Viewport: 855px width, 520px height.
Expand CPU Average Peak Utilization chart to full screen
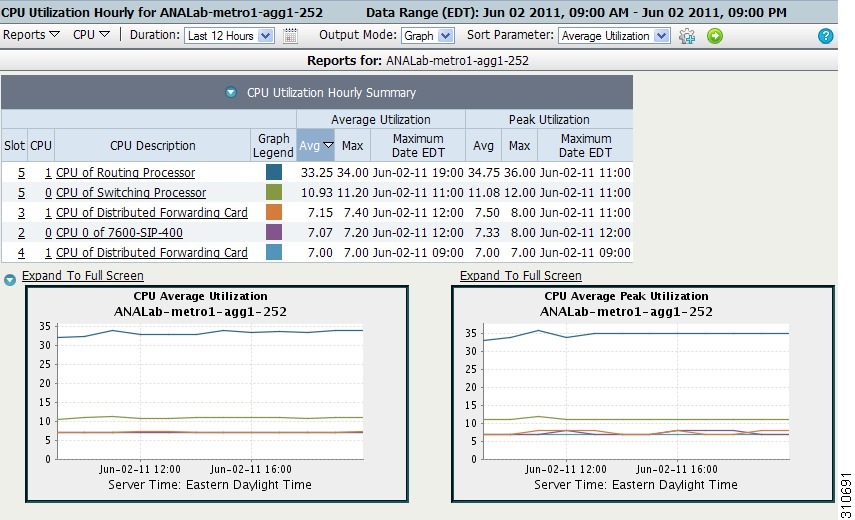[x=521, y=276]
